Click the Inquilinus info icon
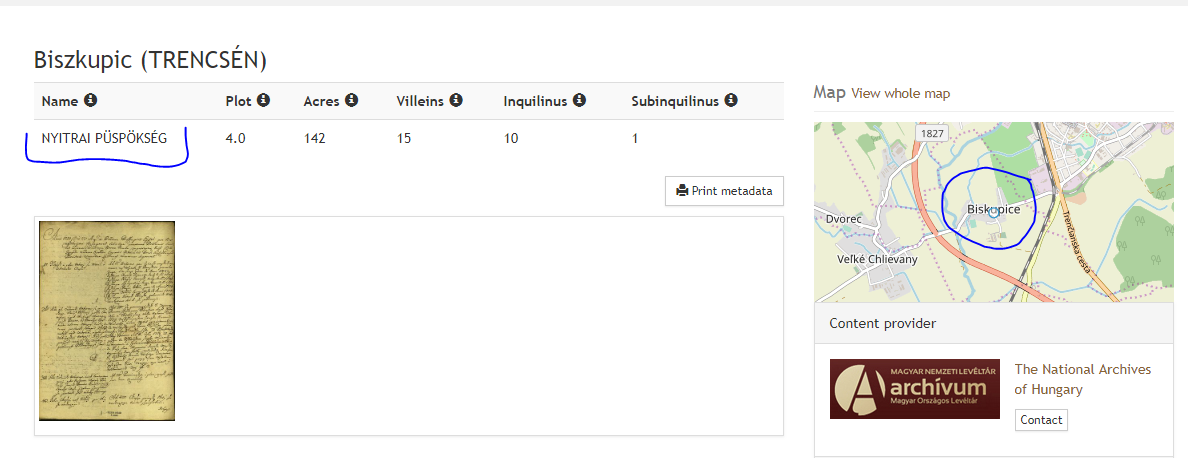Screen dimensions: 1188x458 [579, 101]
